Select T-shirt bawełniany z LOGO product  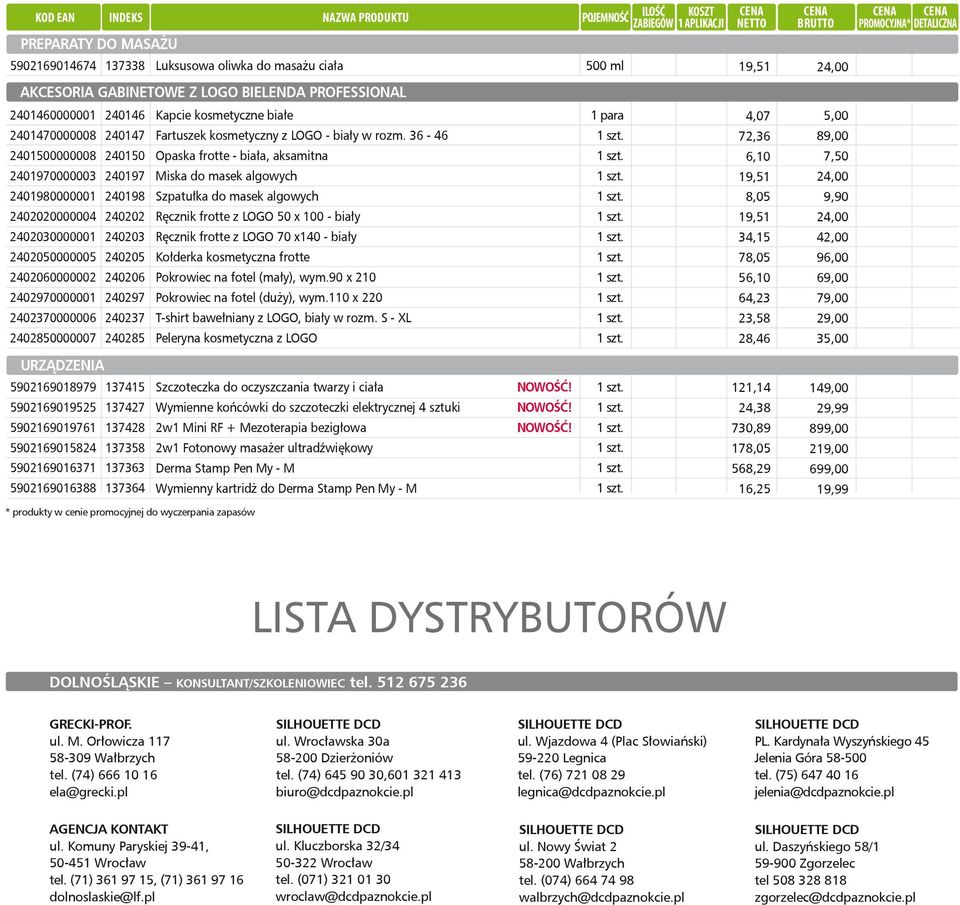(x=283, y=318)
